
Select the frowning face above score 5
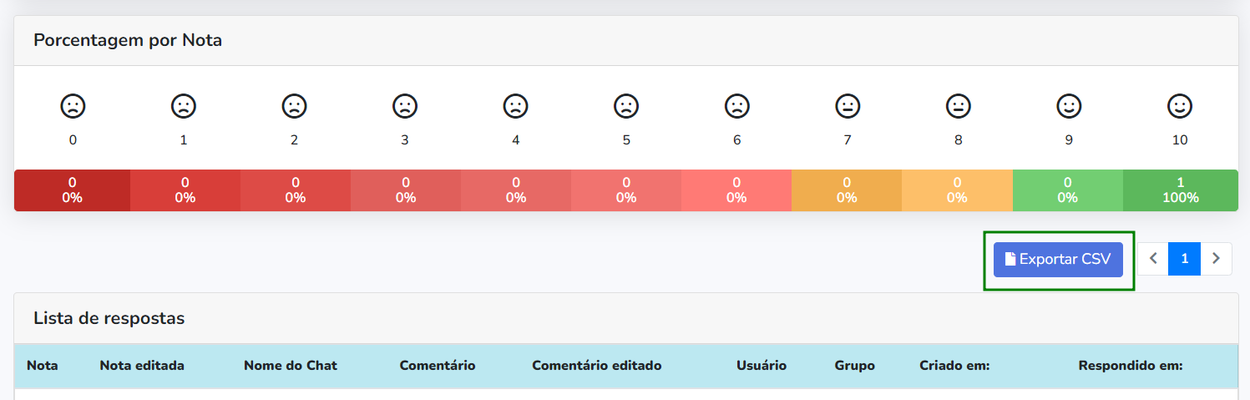pyautogui.click(x=626, y=105)
